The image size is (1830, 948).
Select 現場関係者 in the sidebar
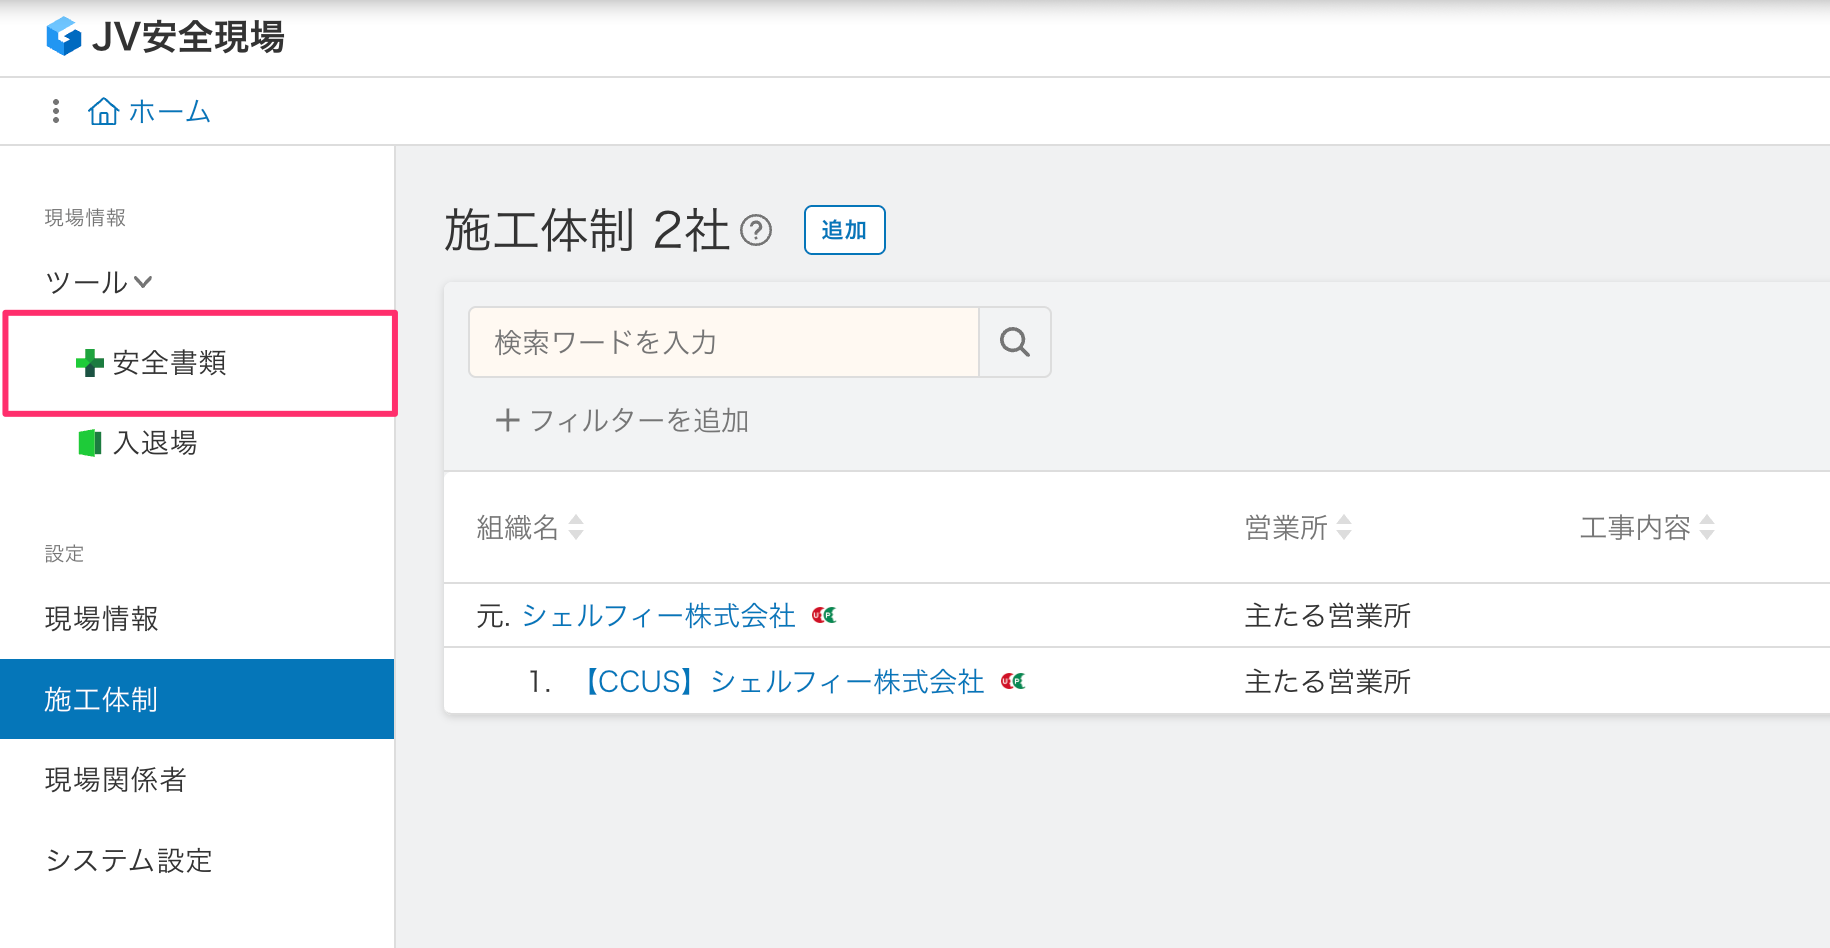click(x=116, y=780)
